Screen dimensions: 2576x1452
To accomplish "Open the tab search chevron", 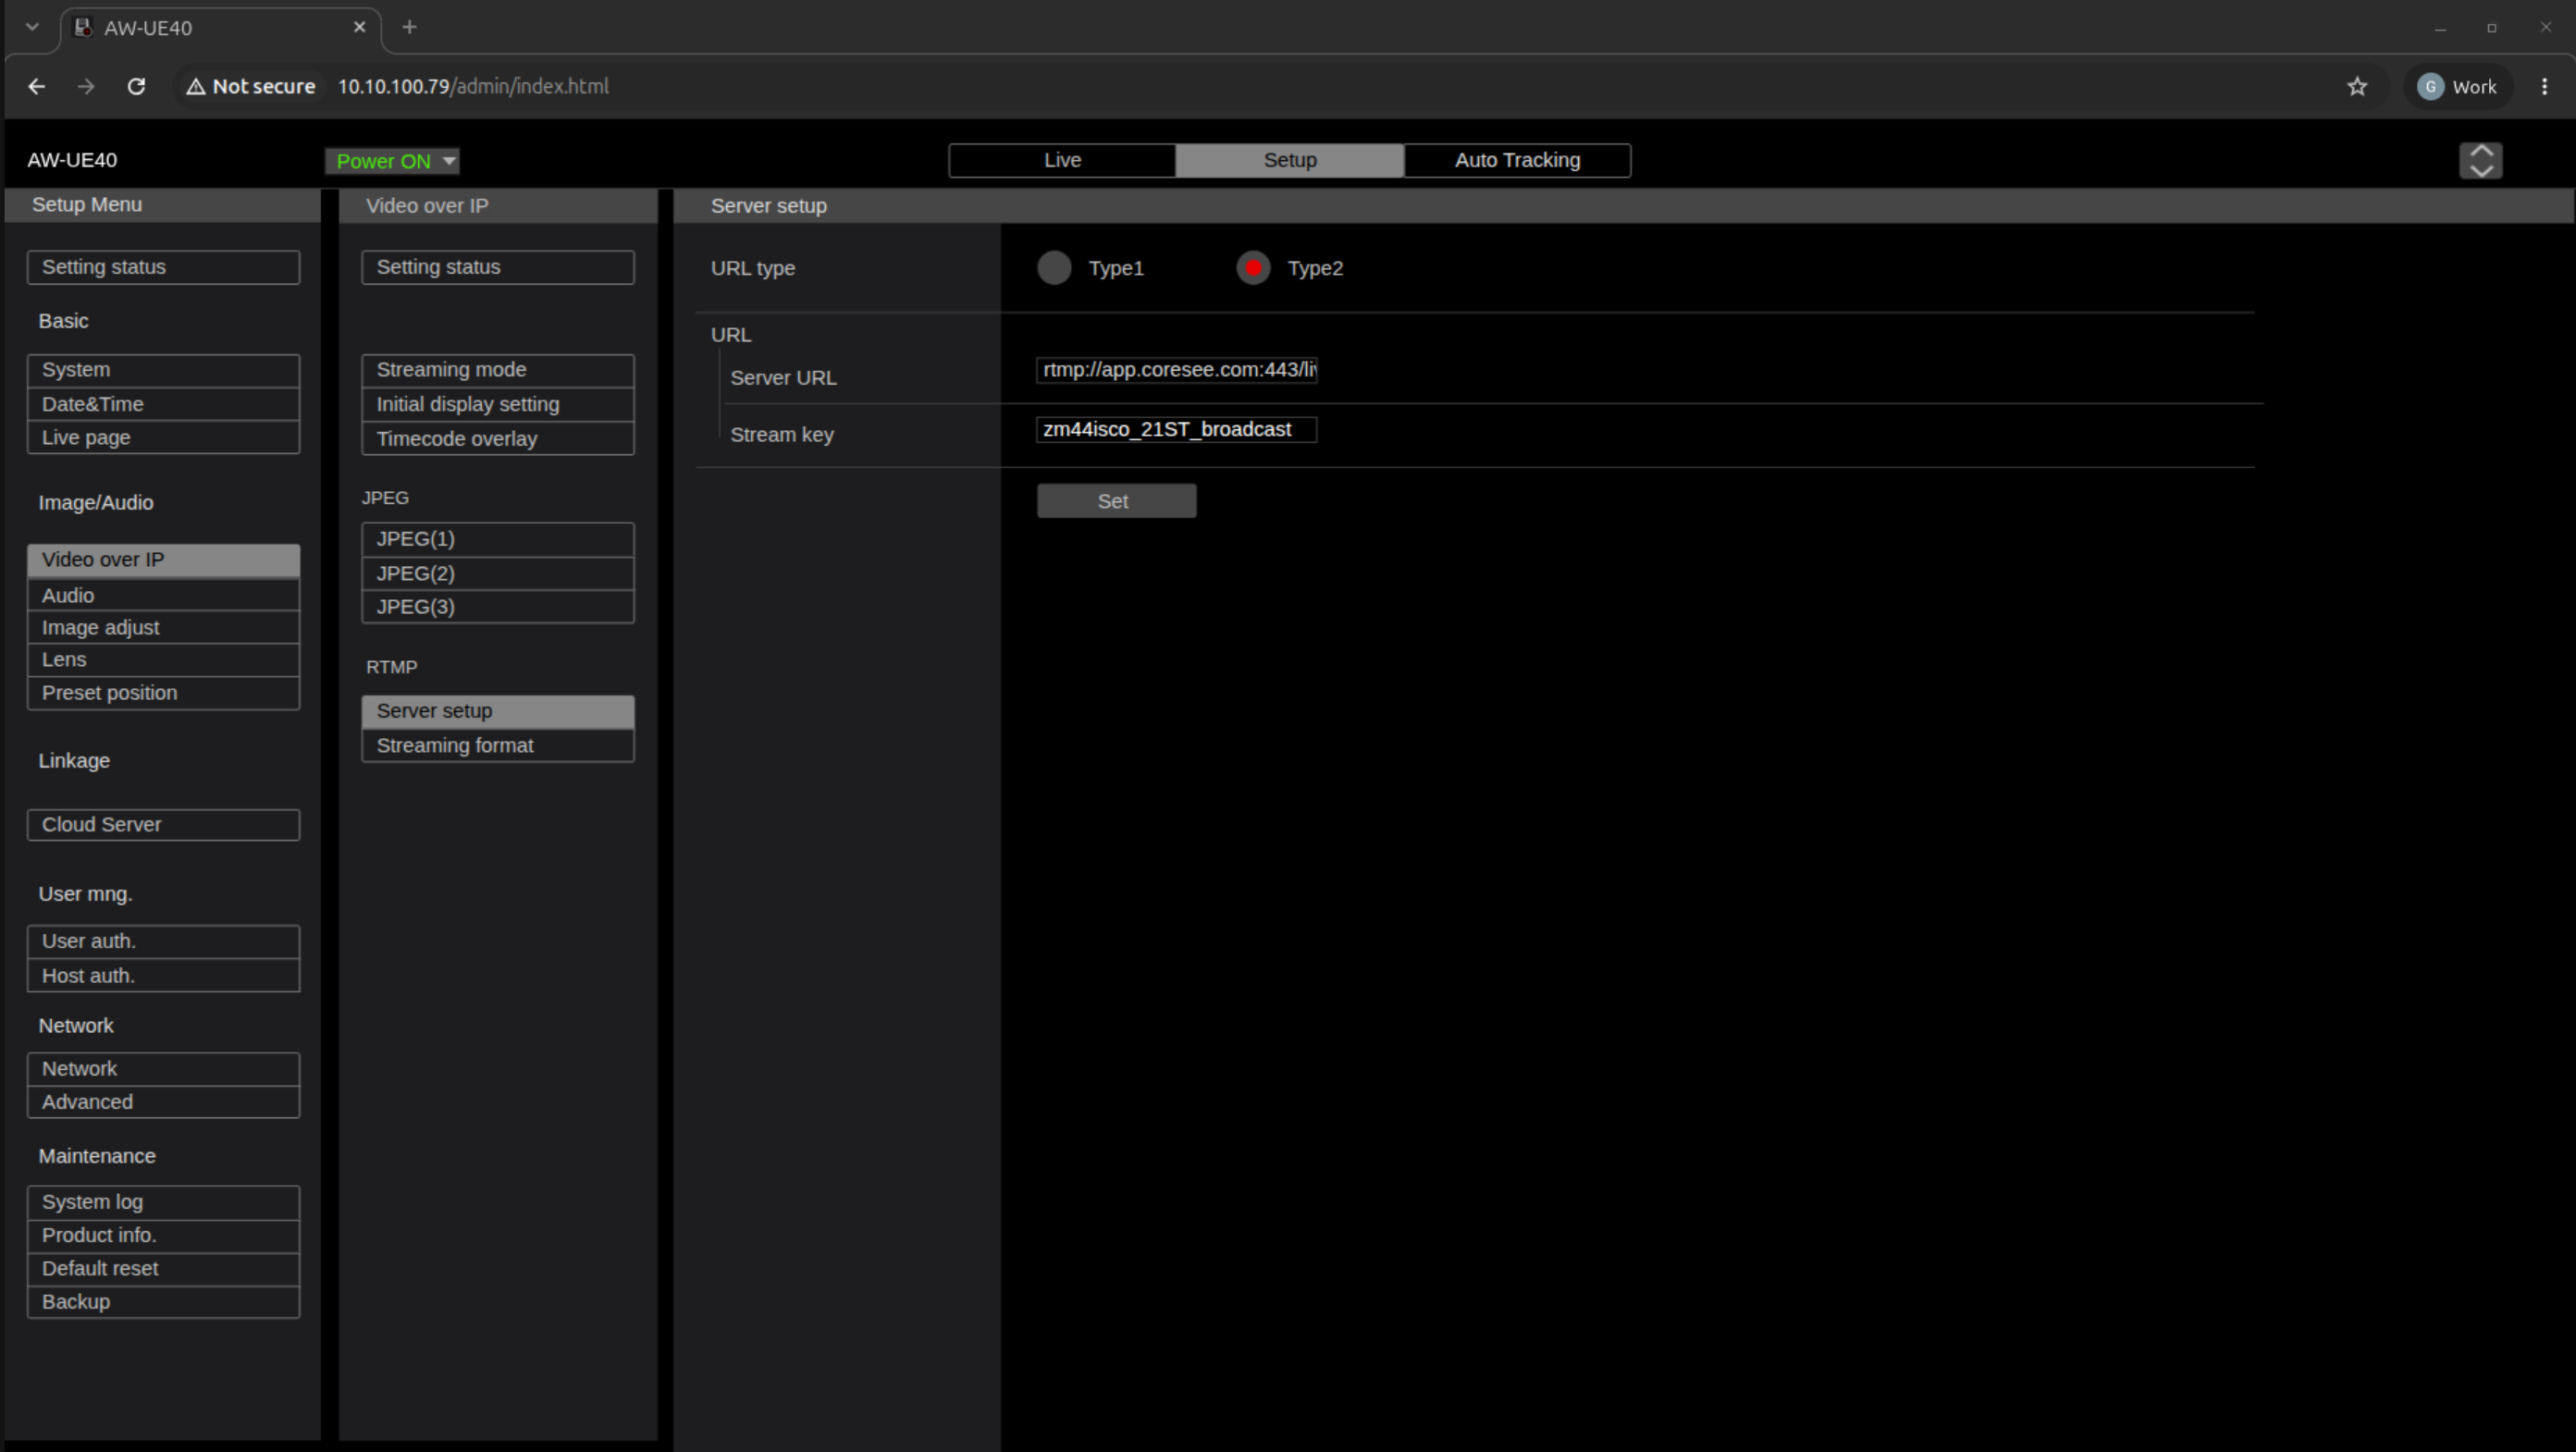I will (32, 27).
